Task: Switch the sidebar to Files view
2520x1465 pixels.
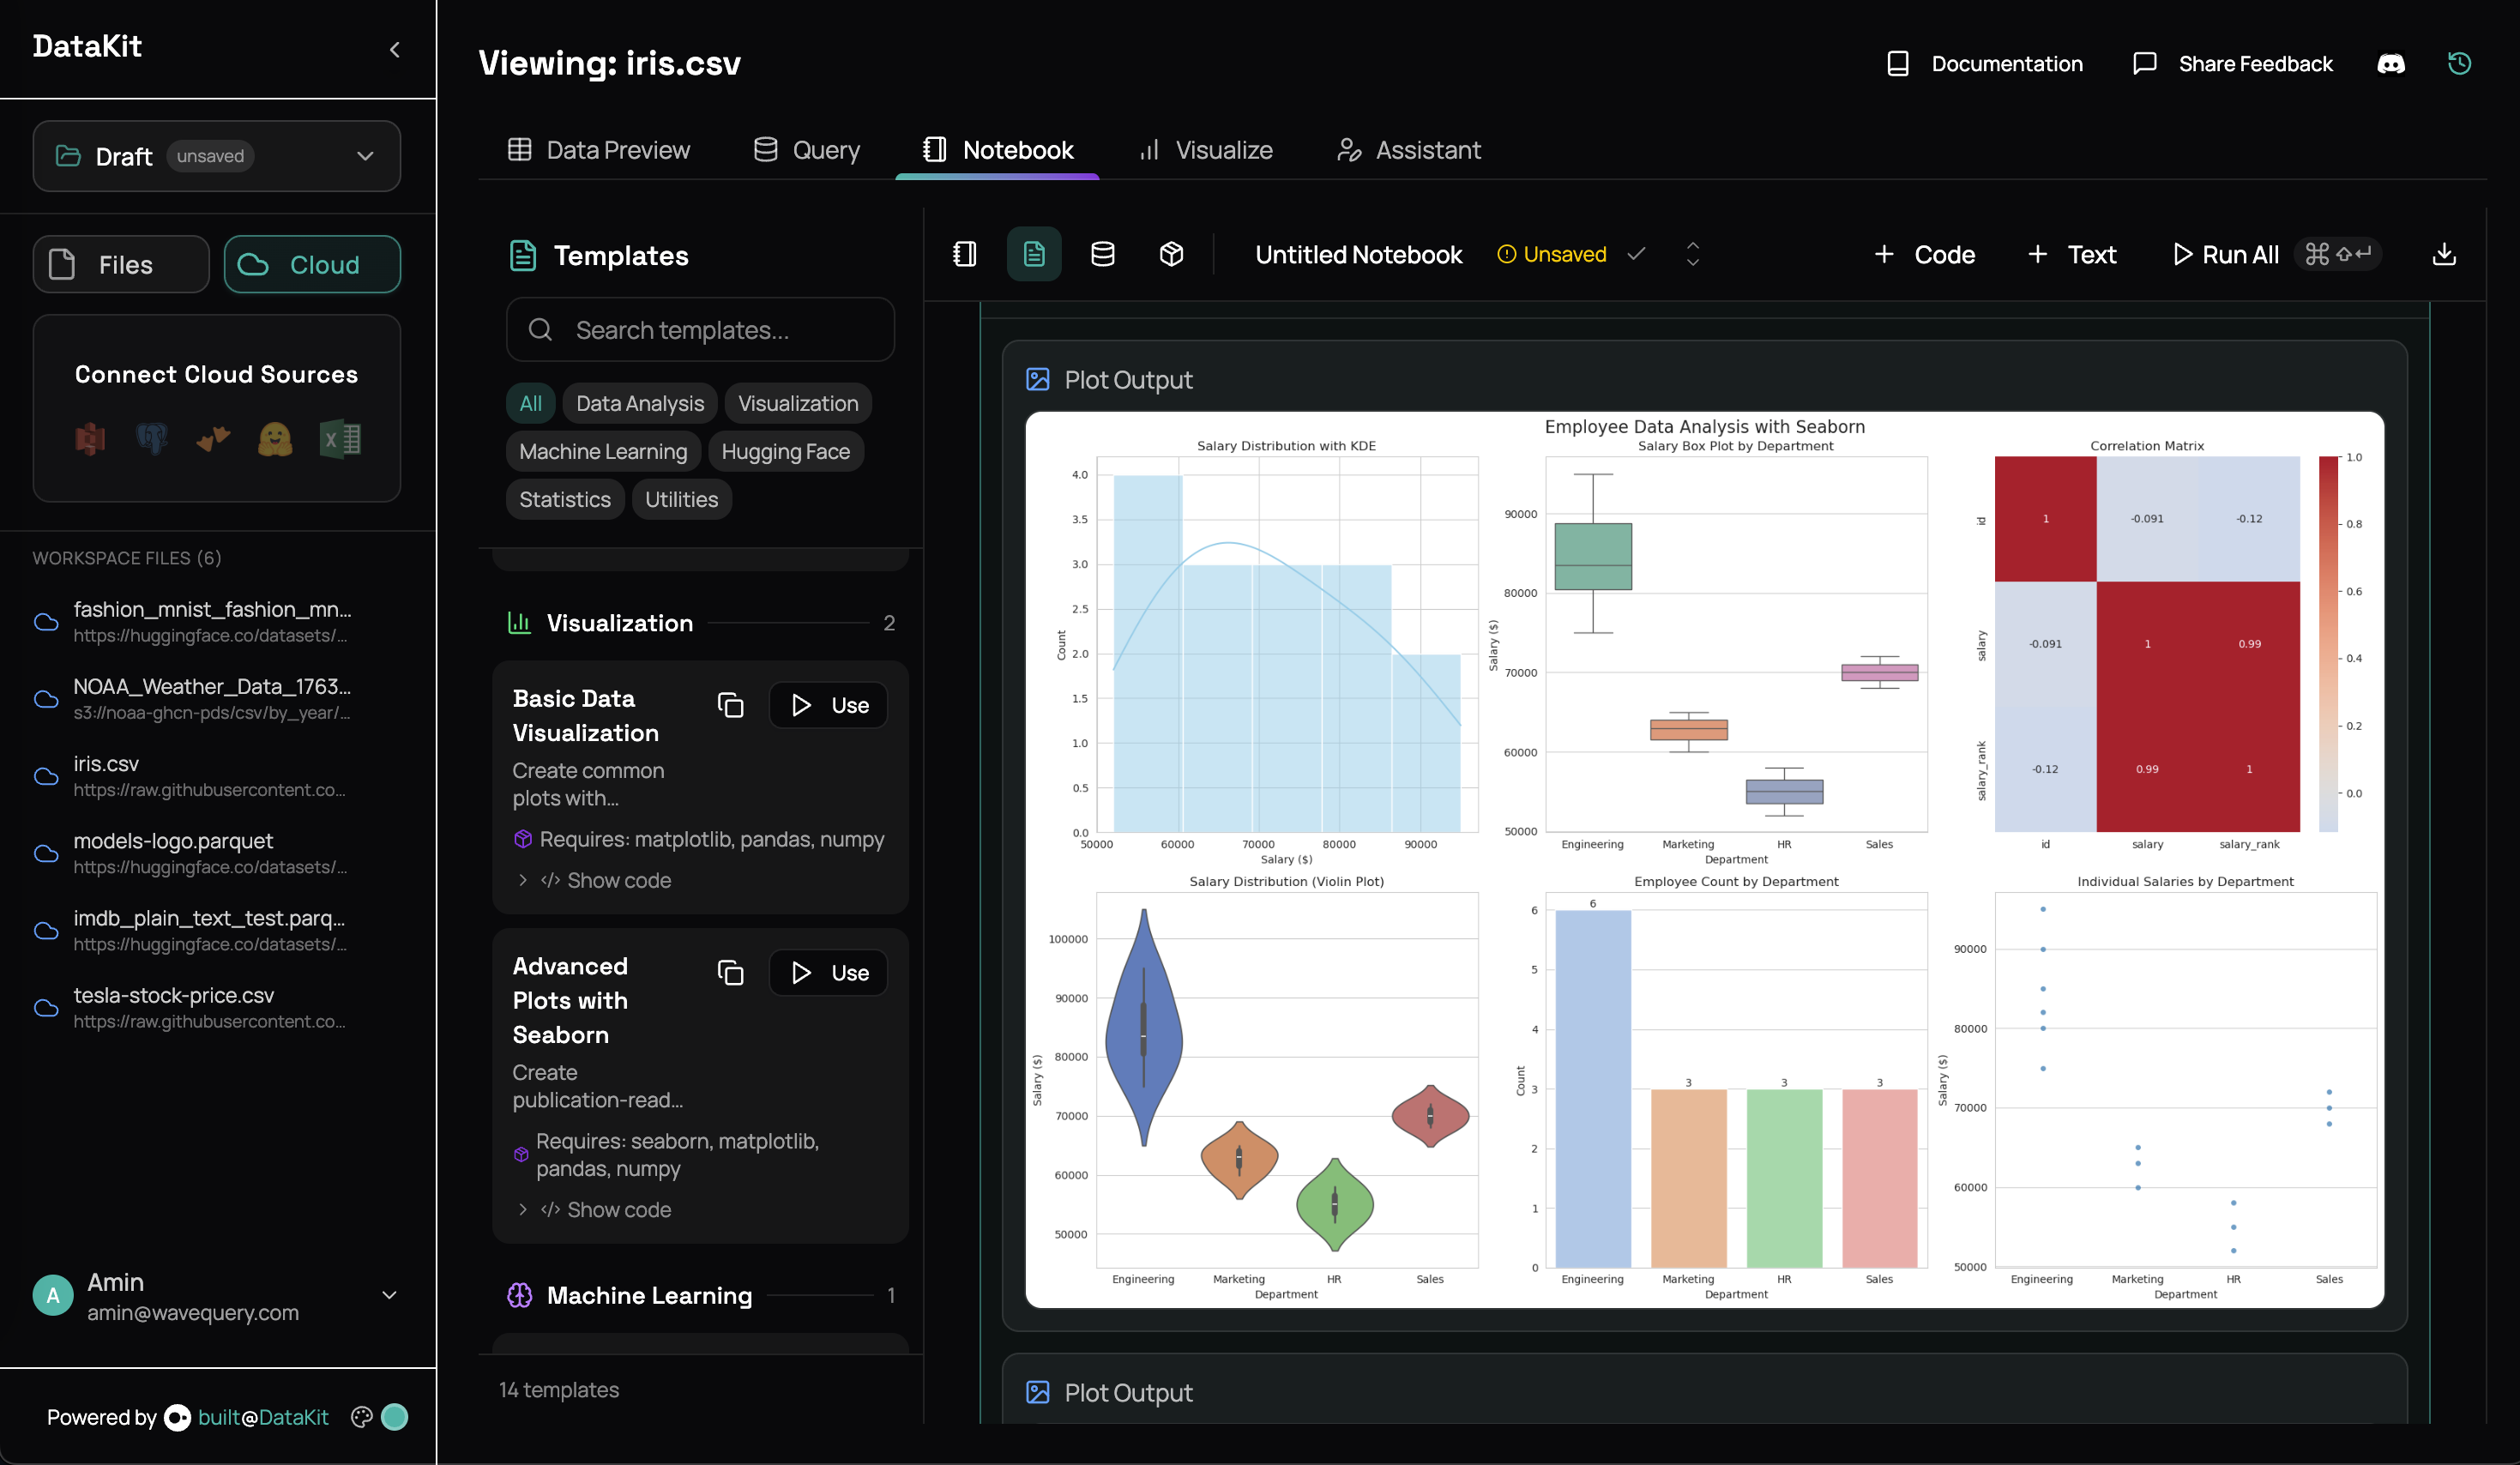Action: tap(121, 264)
